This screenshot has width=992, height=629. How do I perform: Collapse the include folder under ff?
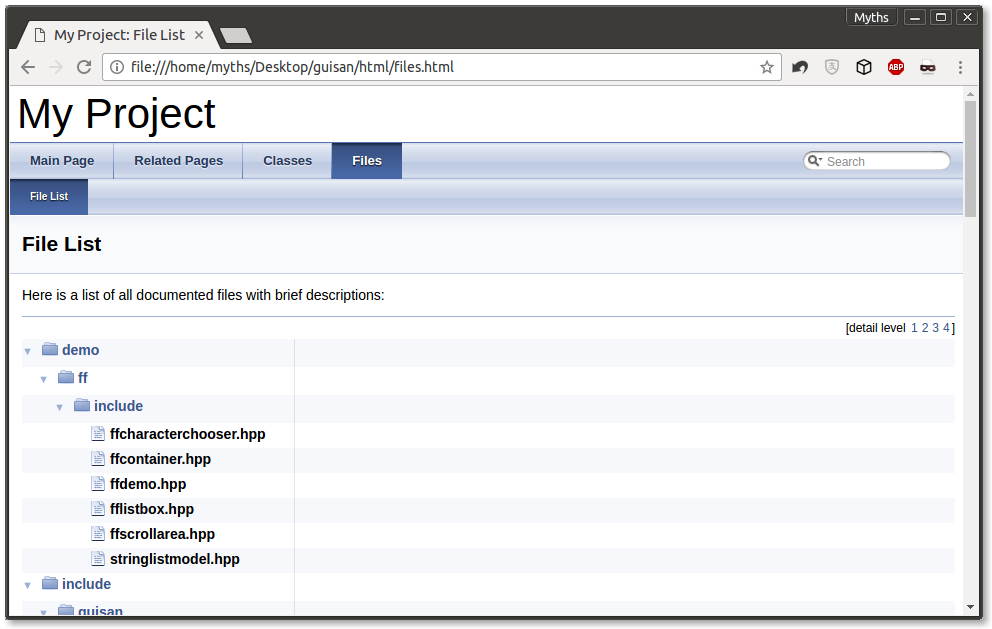[x=60, y=407]
